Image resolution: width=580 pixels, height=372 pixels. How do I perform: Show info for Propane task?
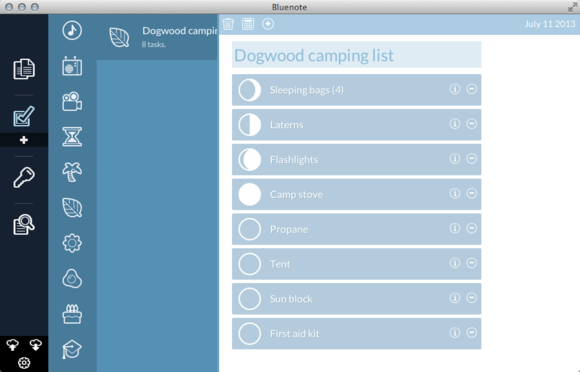click(x=455, y=228)
